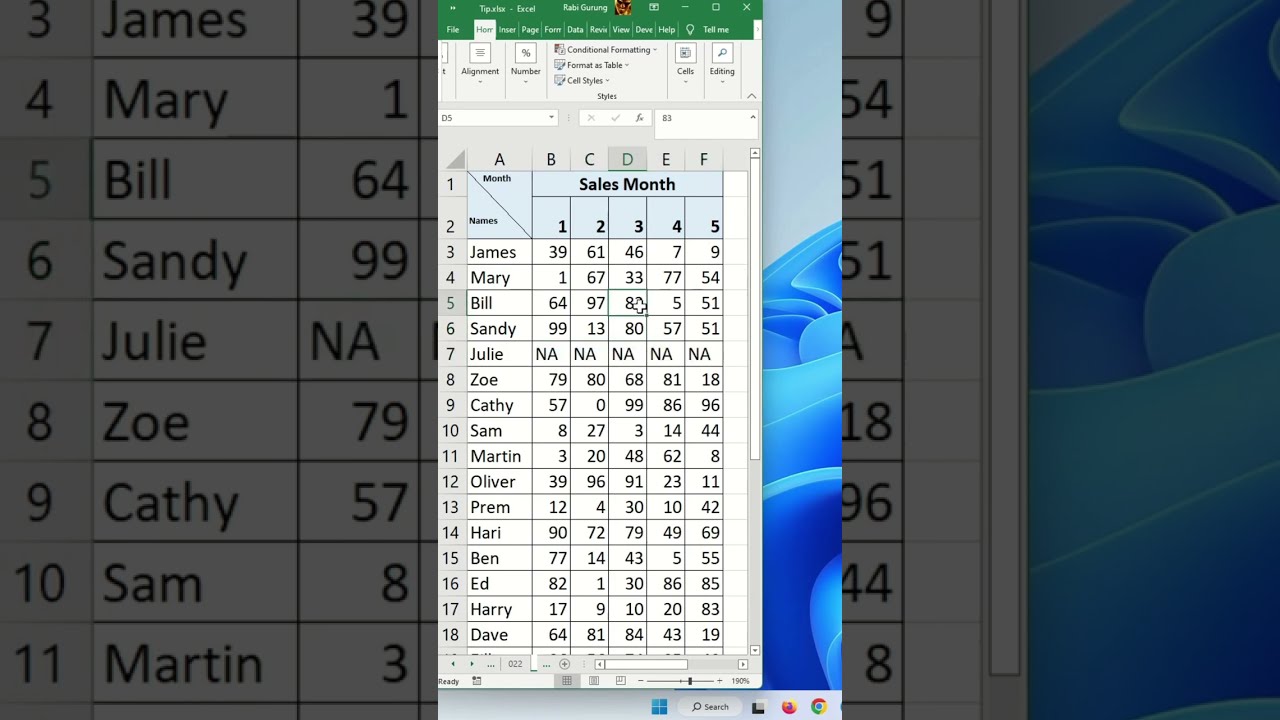Show hidden sheet tabs right of 022

click(x=546, y=664)
